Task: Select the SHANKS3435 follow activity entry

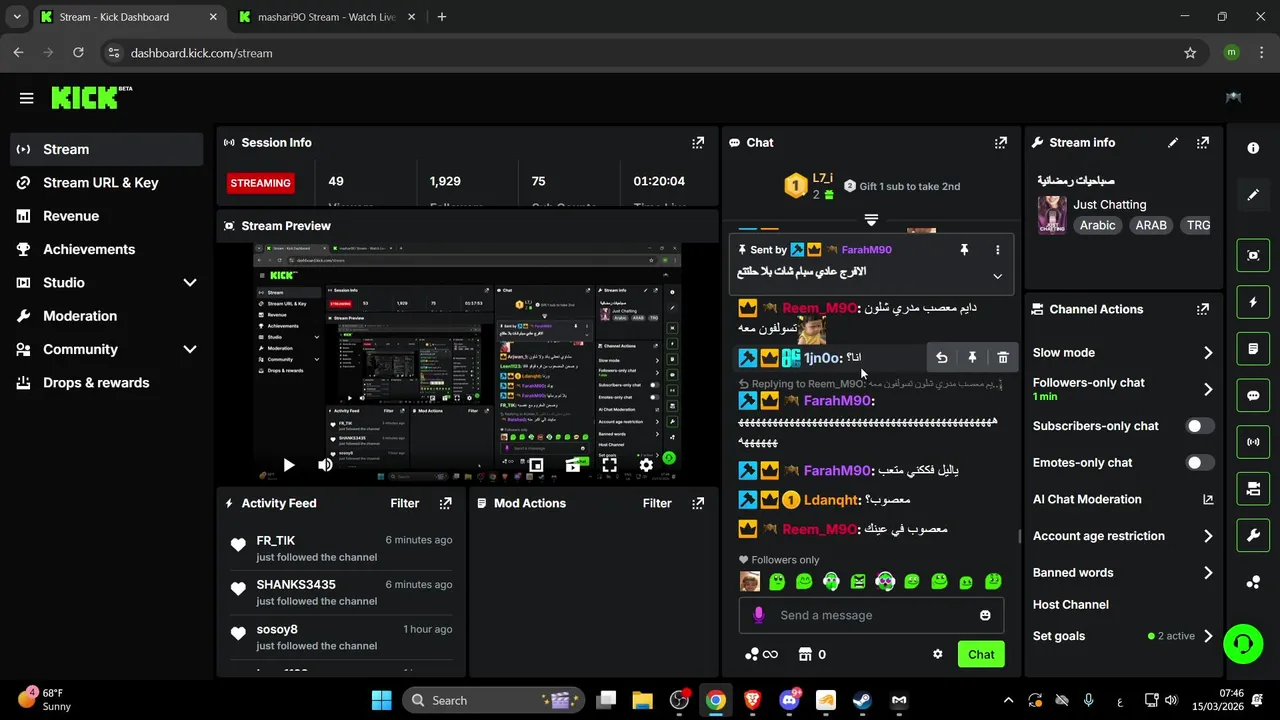Action: tap(343, 592)
